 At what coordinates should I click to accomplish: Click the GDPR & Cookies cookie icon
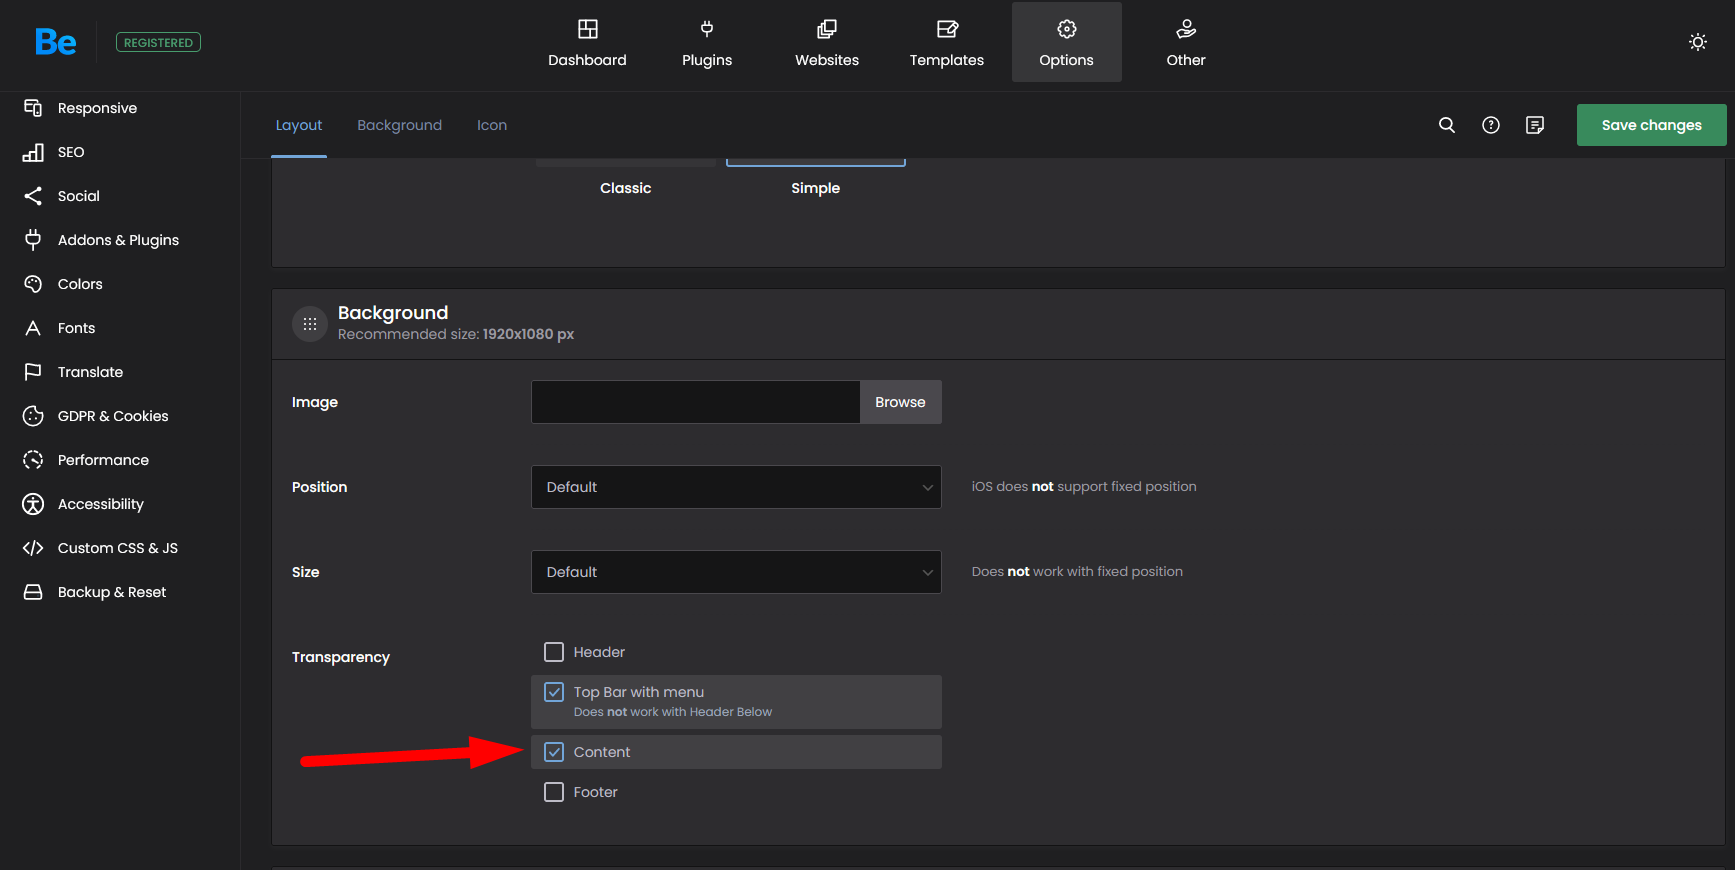(x=33, y=416)
